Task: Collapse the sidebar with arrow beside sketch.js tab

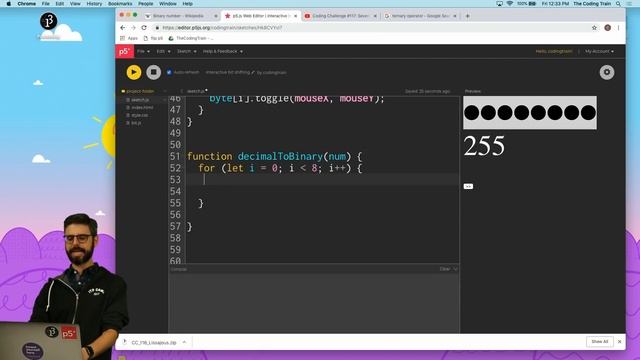Action: point(181,91)
